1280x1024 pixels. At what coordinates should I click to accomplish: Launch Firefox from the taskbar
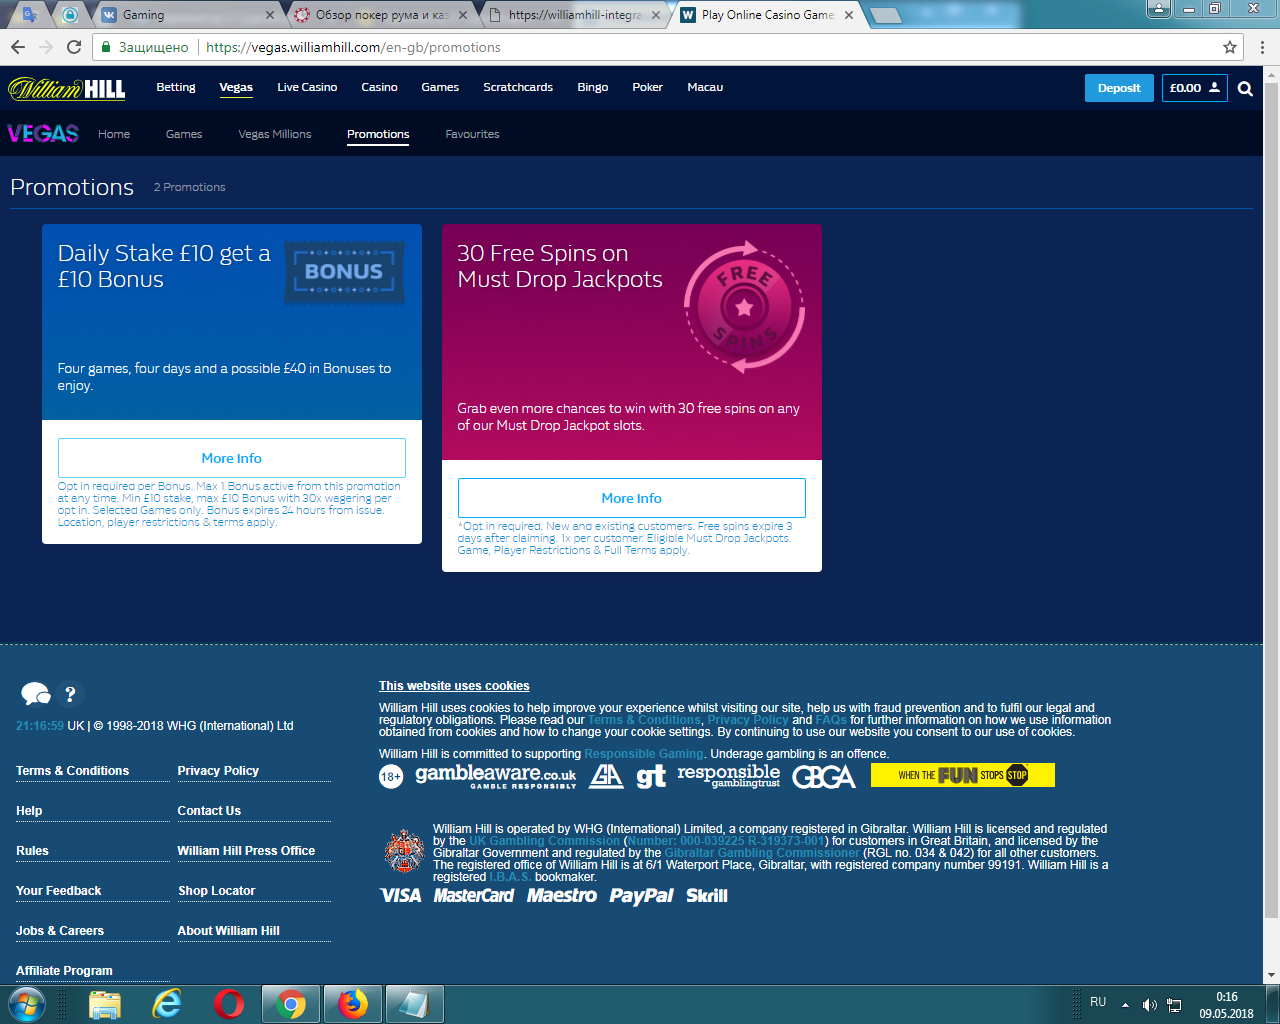click(x=353, y=1003)
